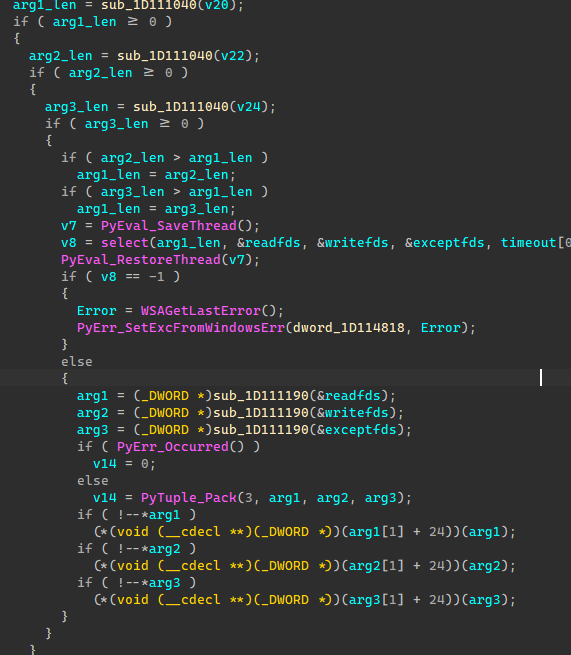The image size is (571, 655).
Task: Click the WSAGetLastError function name
Action: [x=201, y=311]
